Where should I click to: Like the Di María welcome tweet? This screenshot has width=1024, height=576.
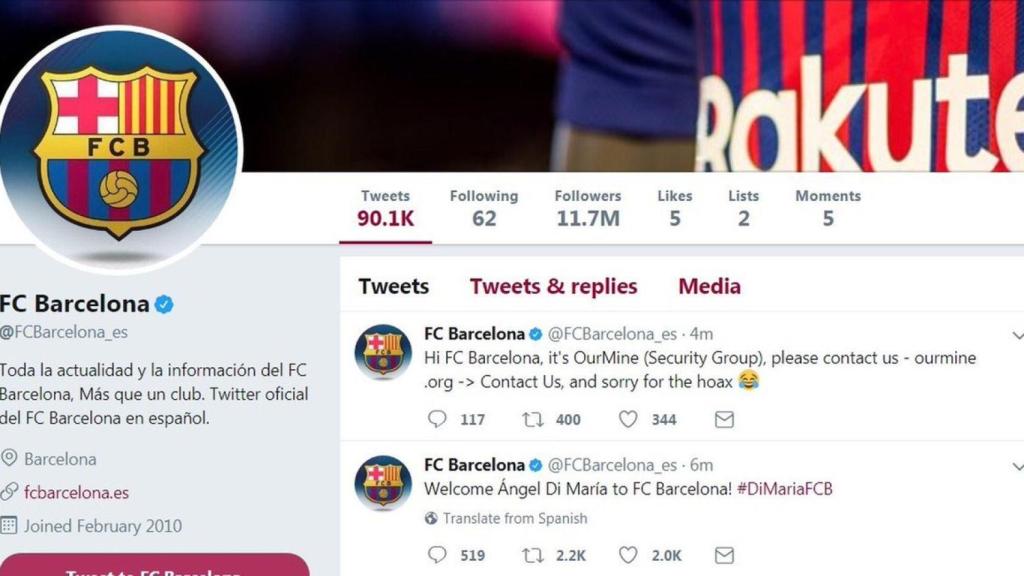pyautogui.click(x=627, y=555)
